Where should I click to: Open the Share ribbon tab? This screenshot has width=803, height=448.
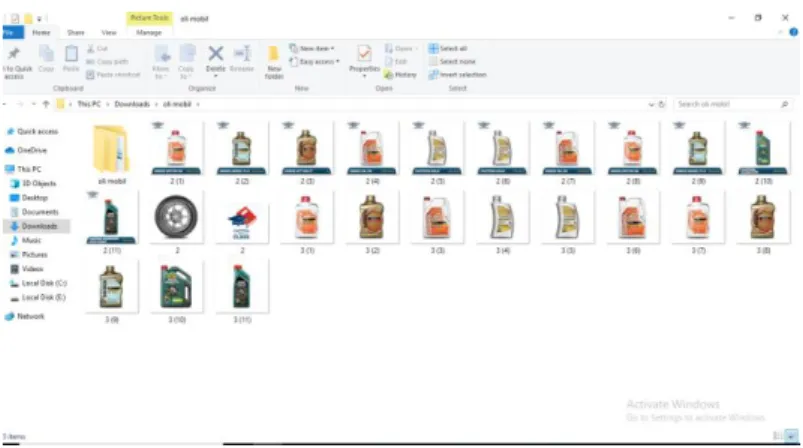[x=76, y=32]
